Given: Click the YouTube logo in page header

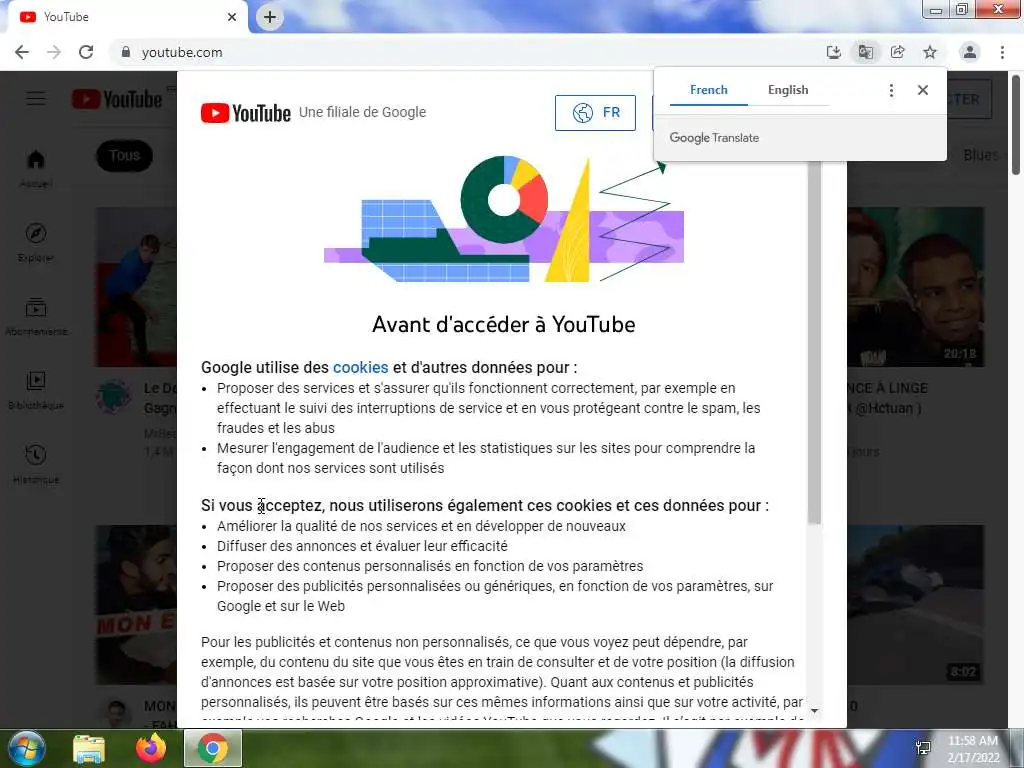Looking at the screenshot, I should [117, 99].
